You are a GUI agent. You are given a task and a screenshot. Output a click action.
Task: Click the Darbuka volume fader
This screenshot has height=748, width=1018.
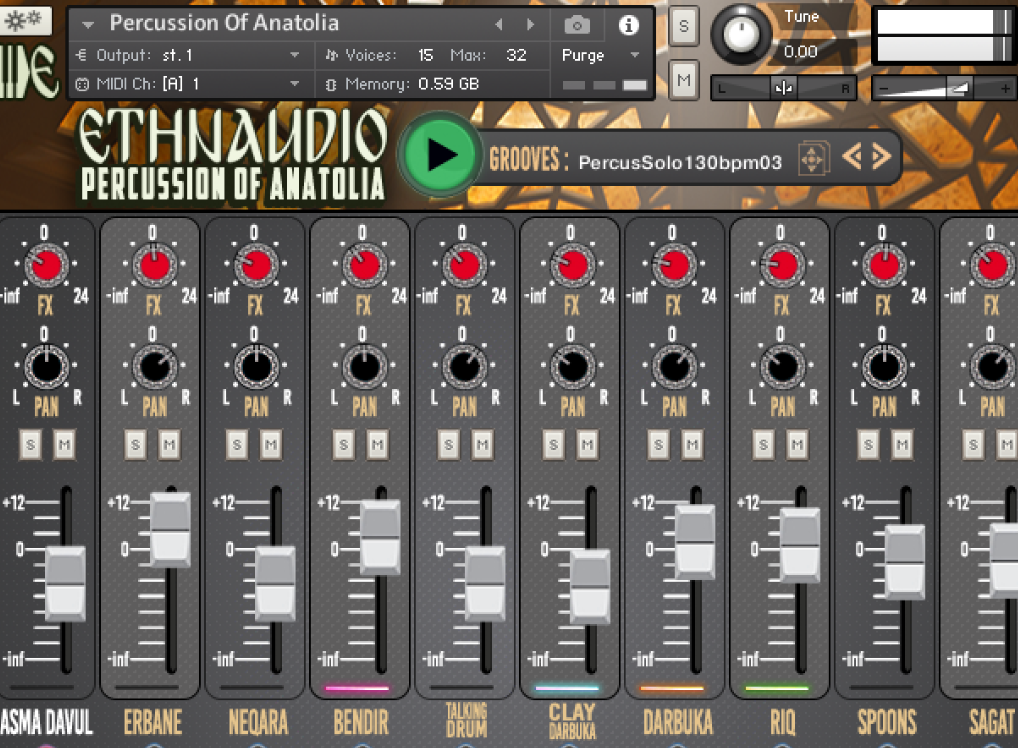point(695,542)
